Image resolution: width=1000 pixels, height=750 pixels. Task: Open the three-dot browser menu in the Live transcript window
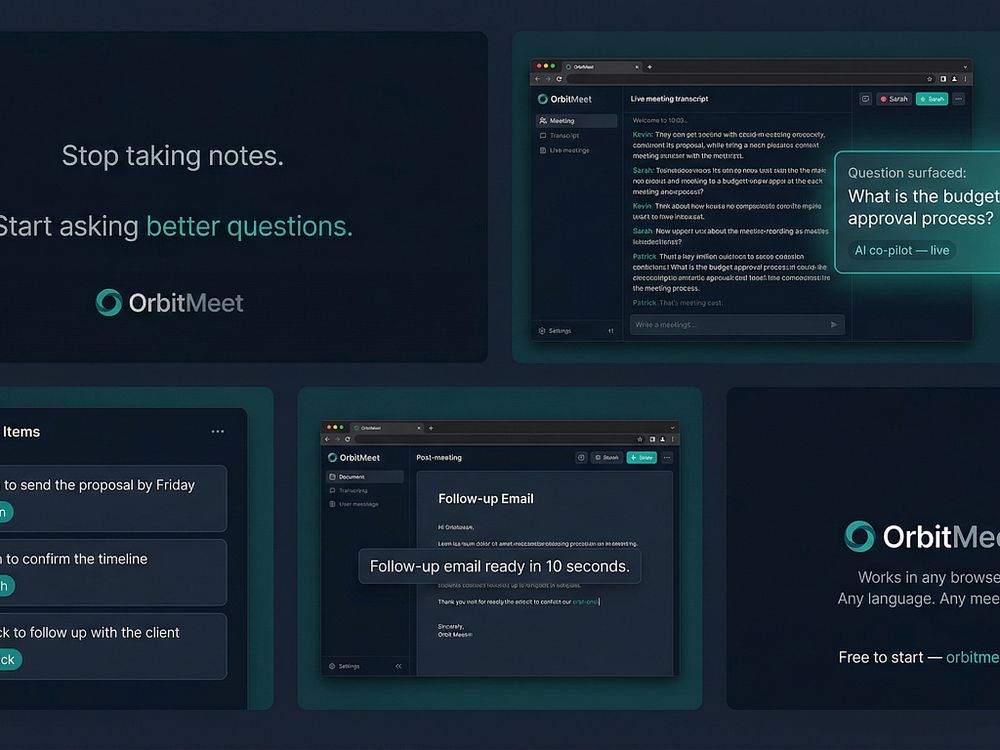pos(965,79)
